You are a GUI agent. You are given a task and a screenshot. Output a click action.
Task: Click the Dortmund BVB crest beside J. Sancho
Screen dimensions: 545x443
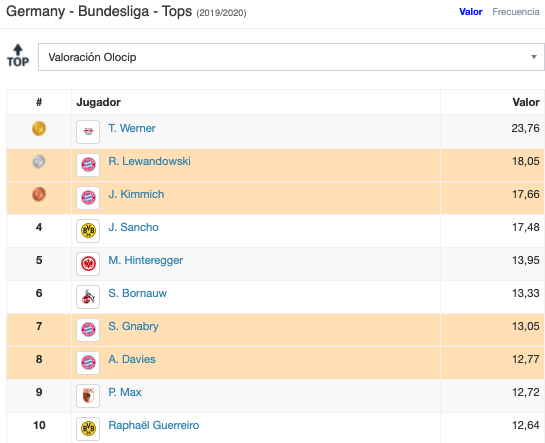point(88,231)
